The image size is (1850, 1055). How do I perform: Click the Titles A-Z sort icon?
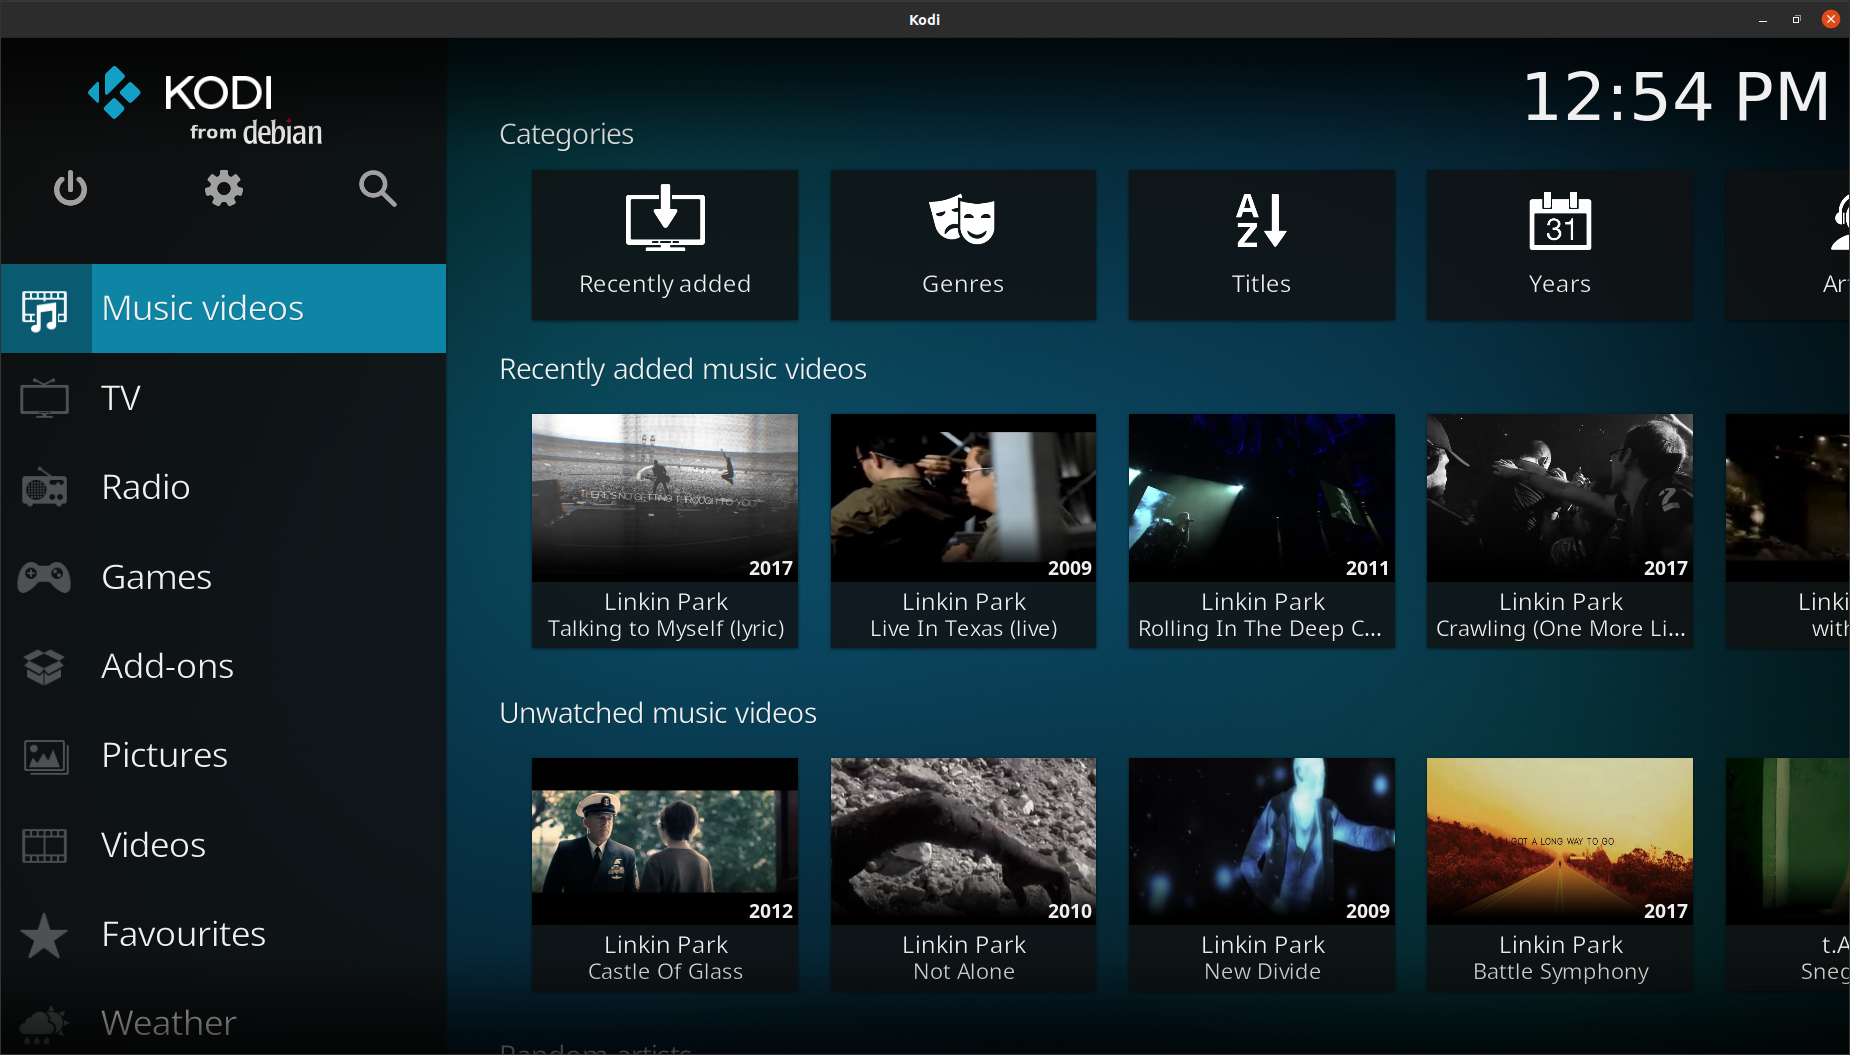[x=1261, y=220]
